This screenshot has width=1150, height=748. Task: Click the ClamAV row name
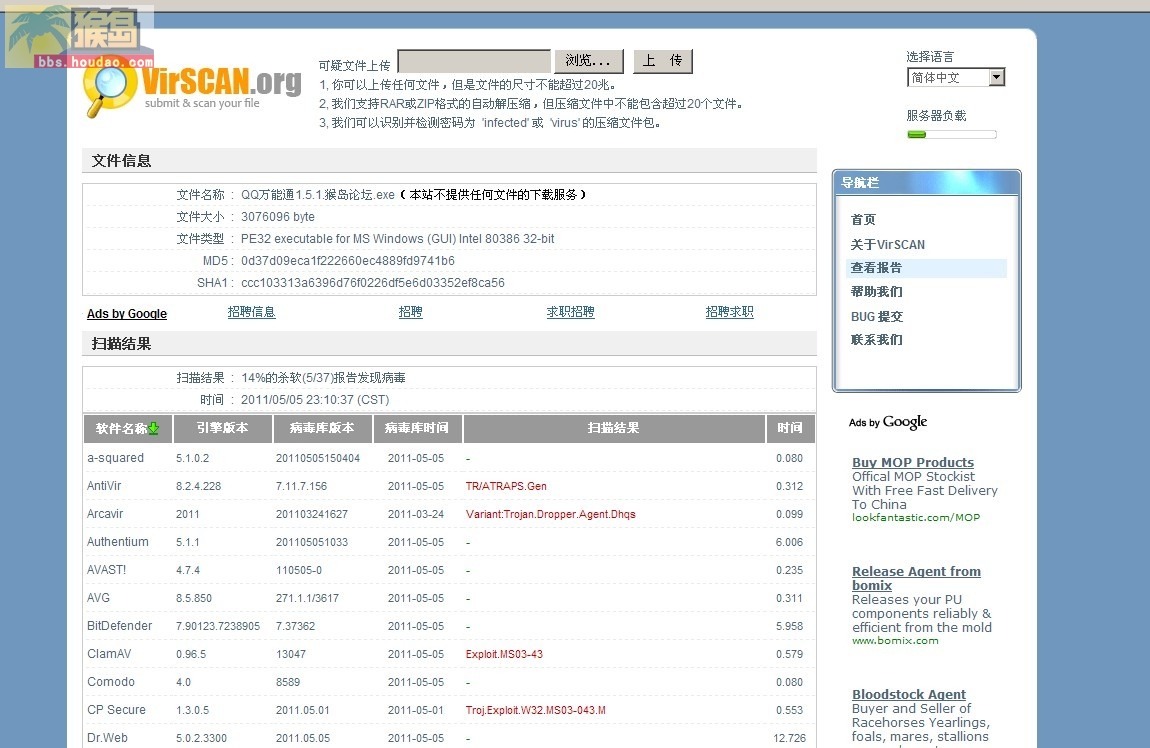[x=109, y=653]
